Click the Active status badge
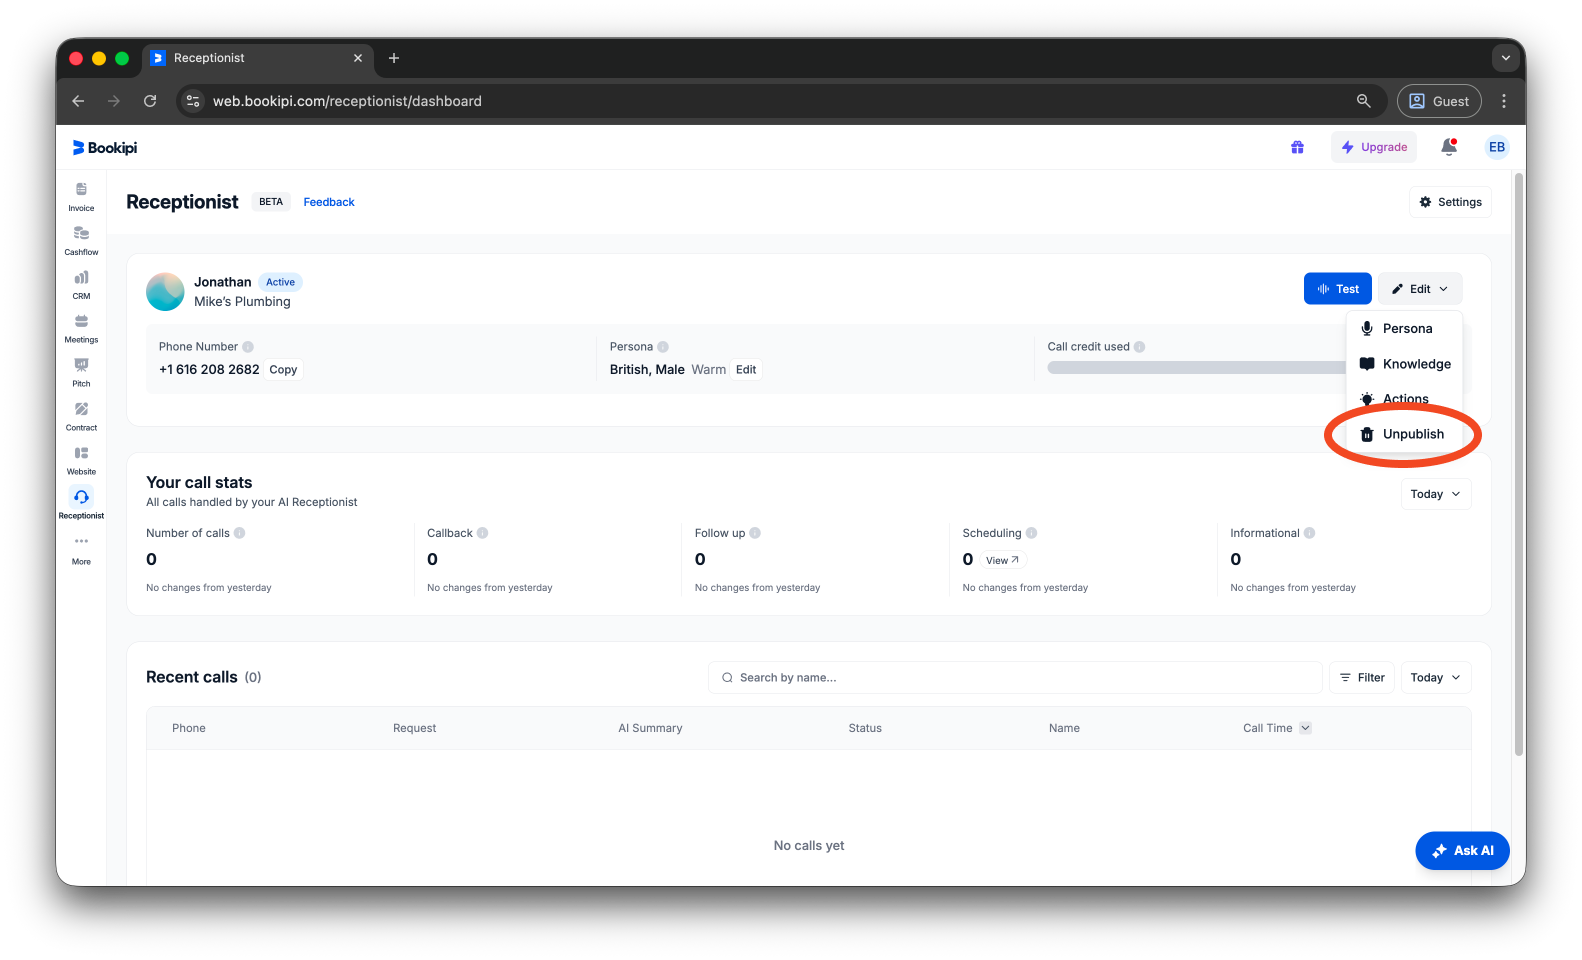Image resolution: width=1582 pixels, height=960 pixels. click(x=280, y=282)
